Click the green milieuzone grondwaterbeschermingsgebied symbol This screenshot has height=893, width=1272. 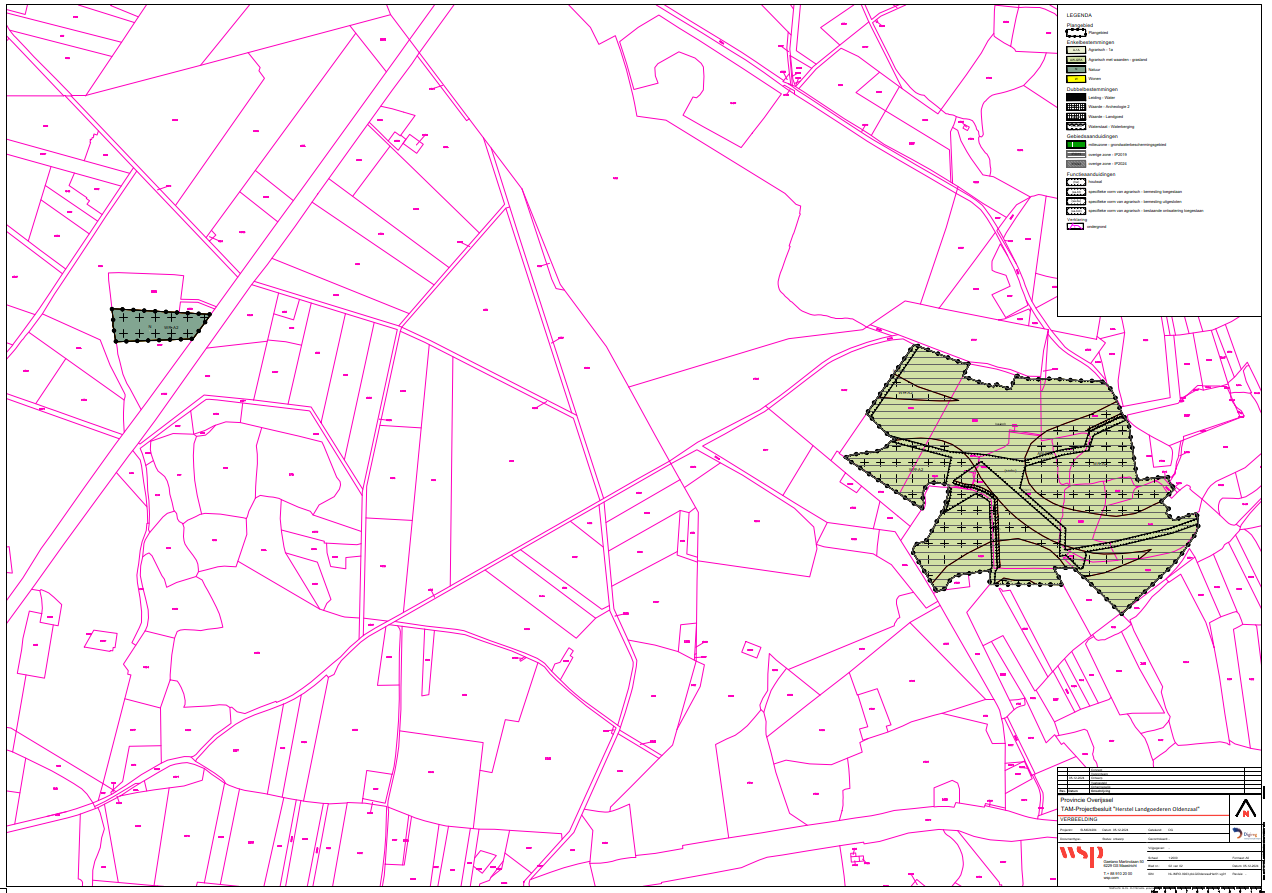[x=1076, y=144]
